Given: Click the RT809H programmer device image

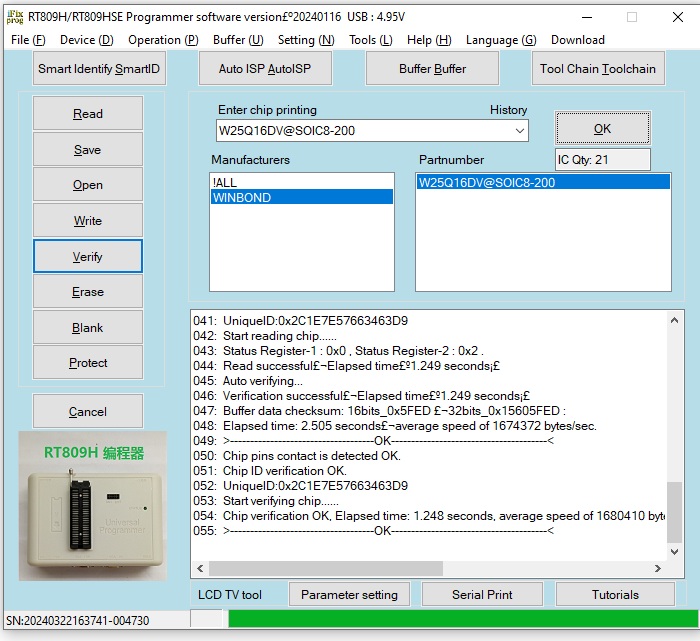Looking at the screenshot, I should (x=93, y=506).
